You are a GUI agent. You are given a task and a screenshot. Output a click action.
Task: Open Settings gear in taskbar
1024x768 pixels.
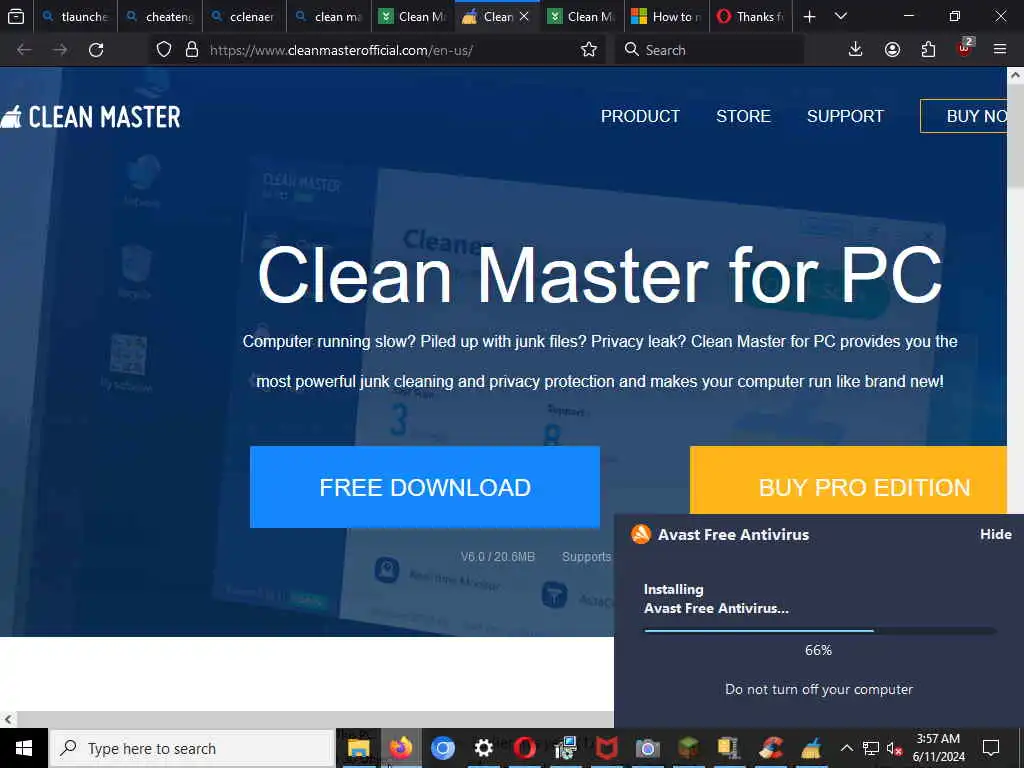(483, 748)
